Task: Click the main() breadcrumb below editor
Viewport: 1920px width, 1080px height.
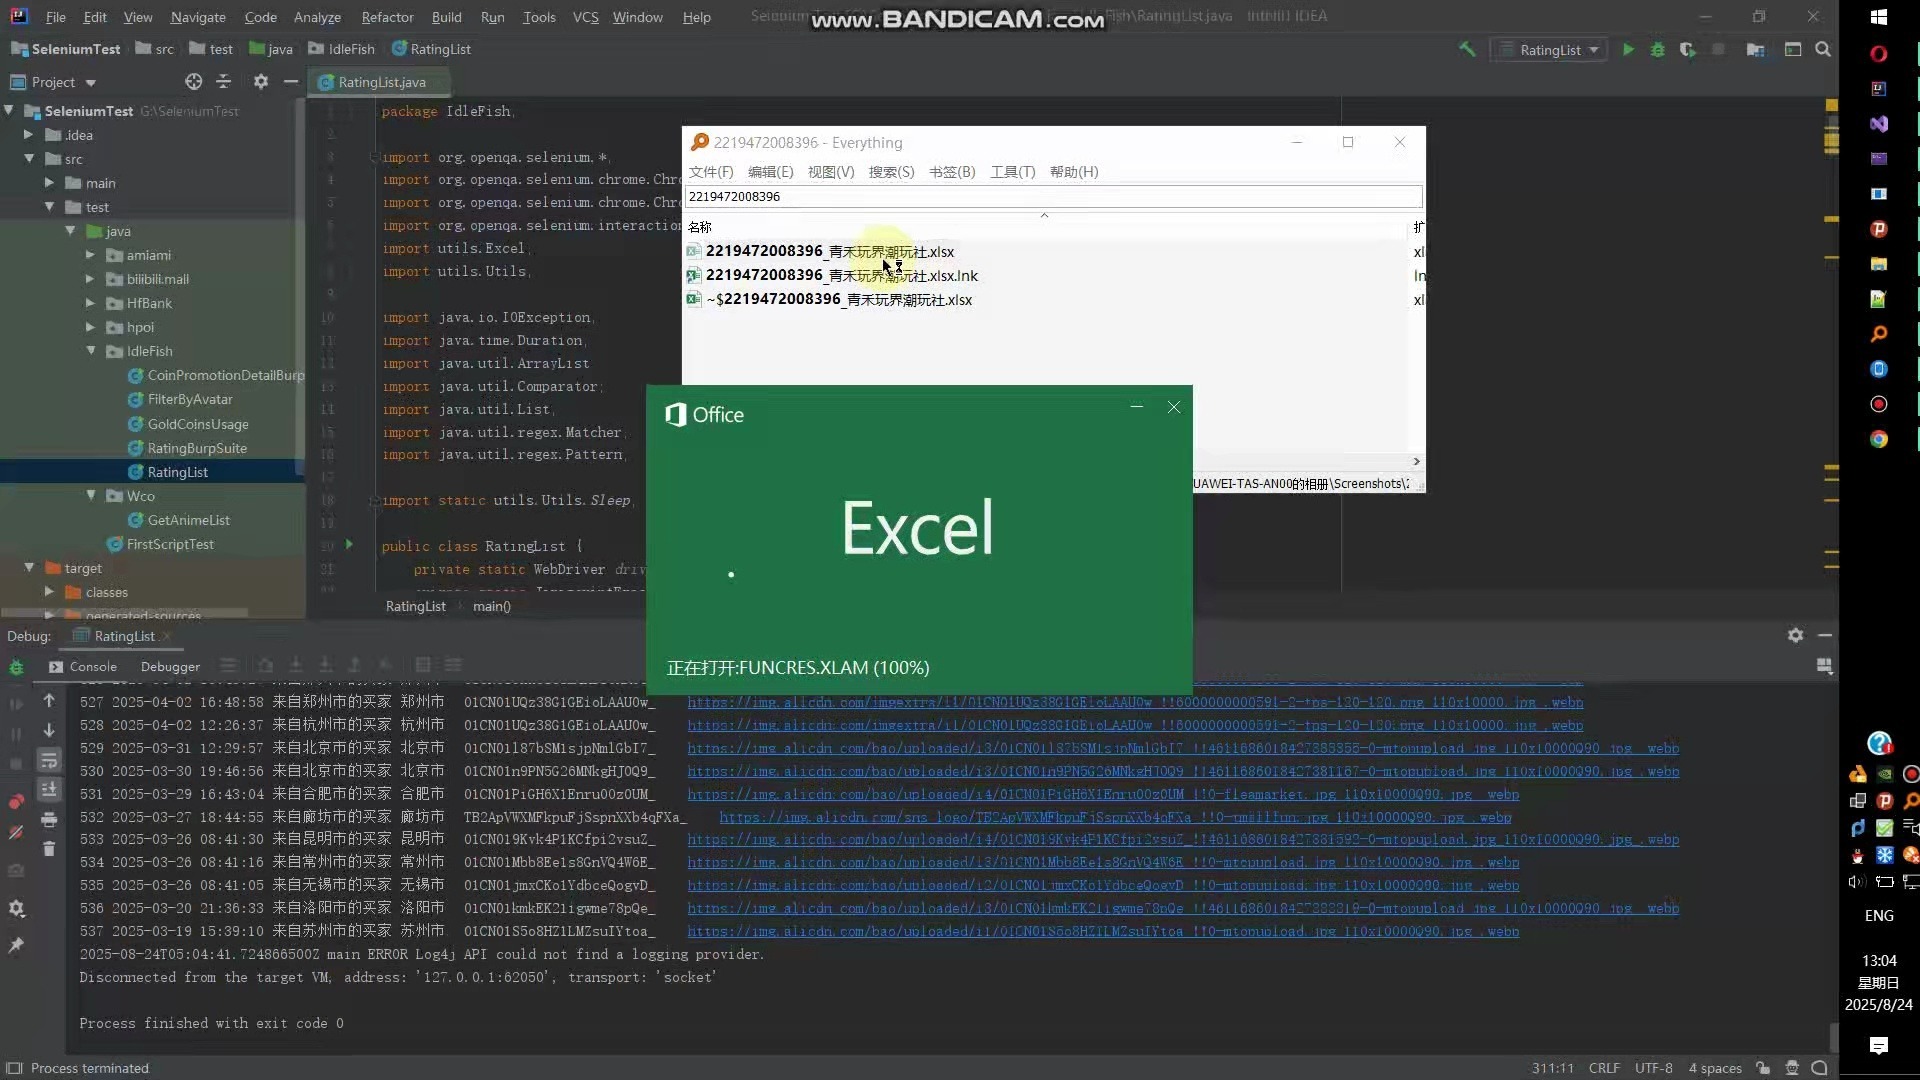Action: 491,606
